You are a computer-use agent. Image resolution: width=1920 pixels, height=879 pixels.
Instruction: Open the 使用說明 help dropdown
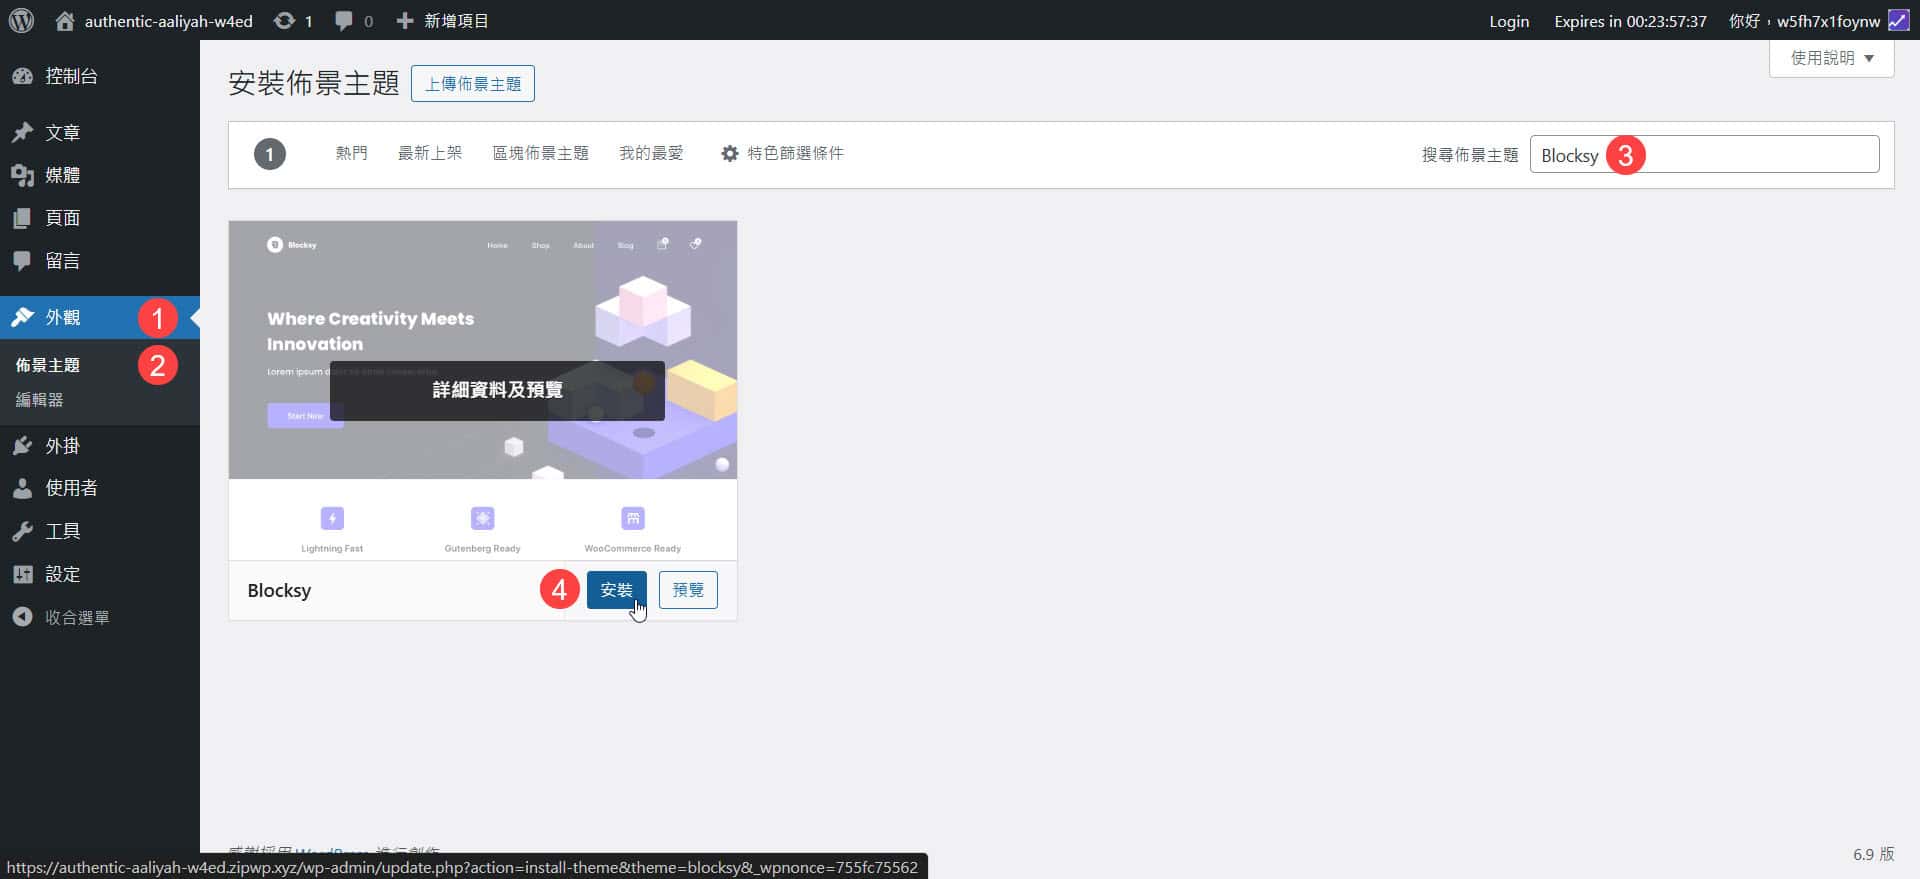point(1831,58)
